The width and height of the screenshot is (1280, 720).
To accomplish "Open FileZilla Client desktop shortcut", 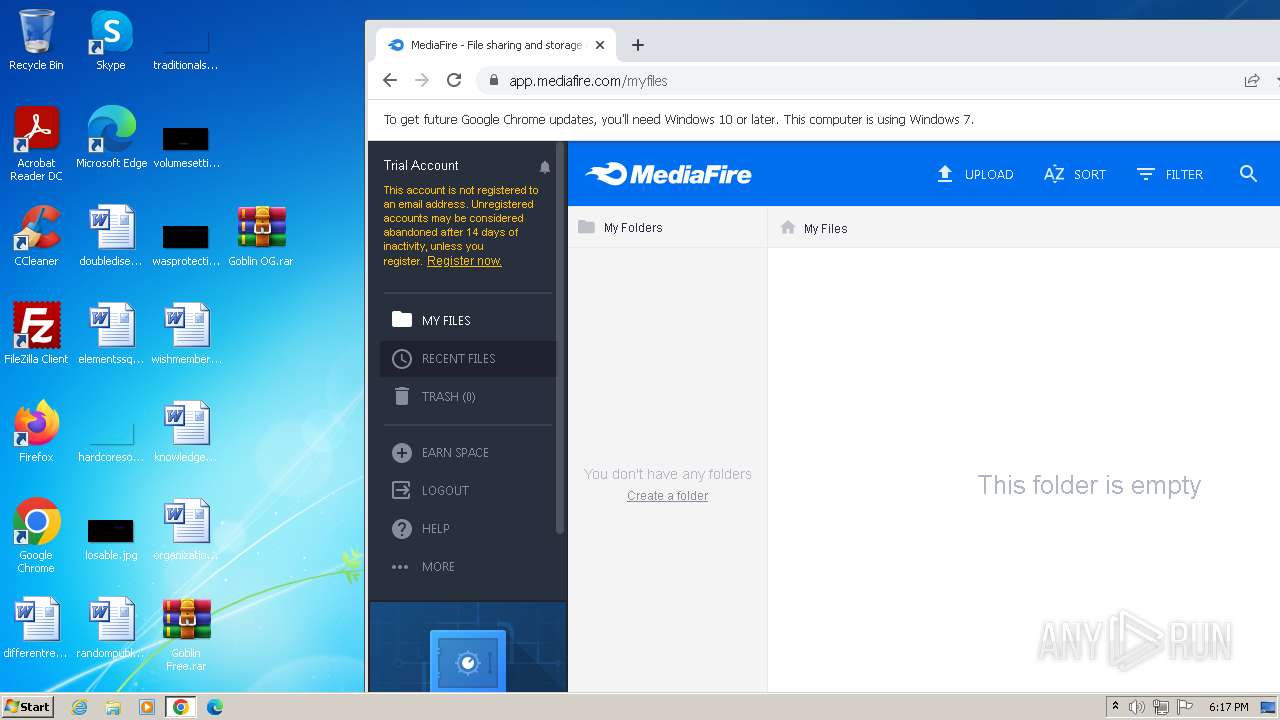I will [x=36, y=334].
